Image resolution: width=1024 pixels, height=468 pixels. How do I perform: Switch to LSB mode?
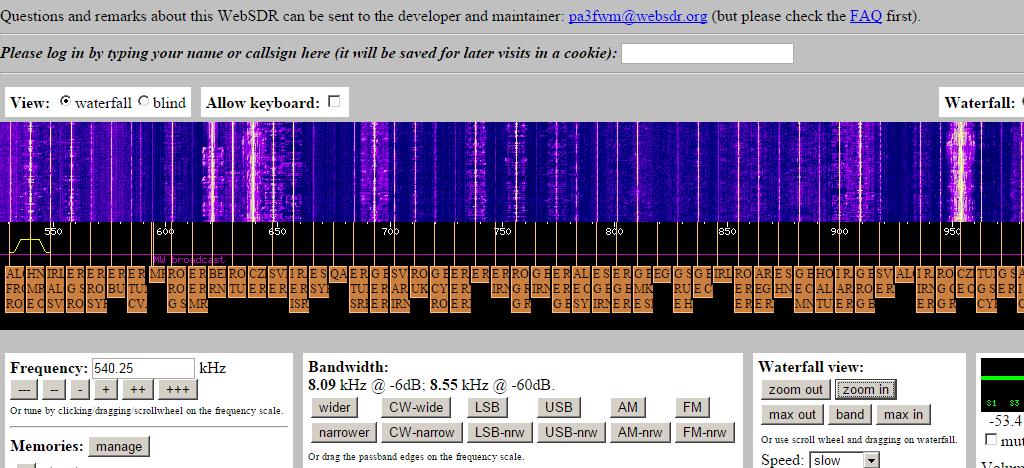[488, 408]
